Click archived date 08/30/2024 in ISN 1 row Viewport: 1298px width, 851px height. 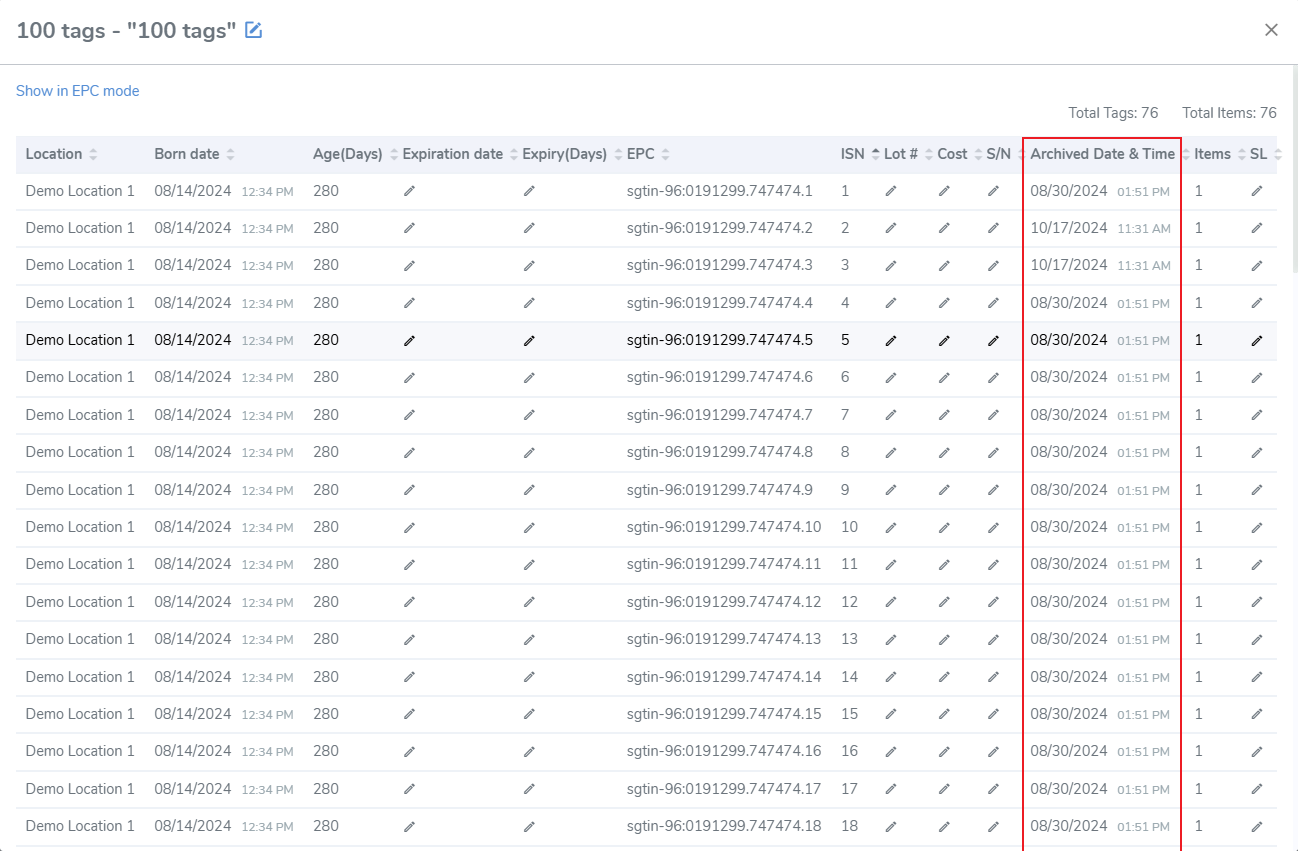[1069, 191]
